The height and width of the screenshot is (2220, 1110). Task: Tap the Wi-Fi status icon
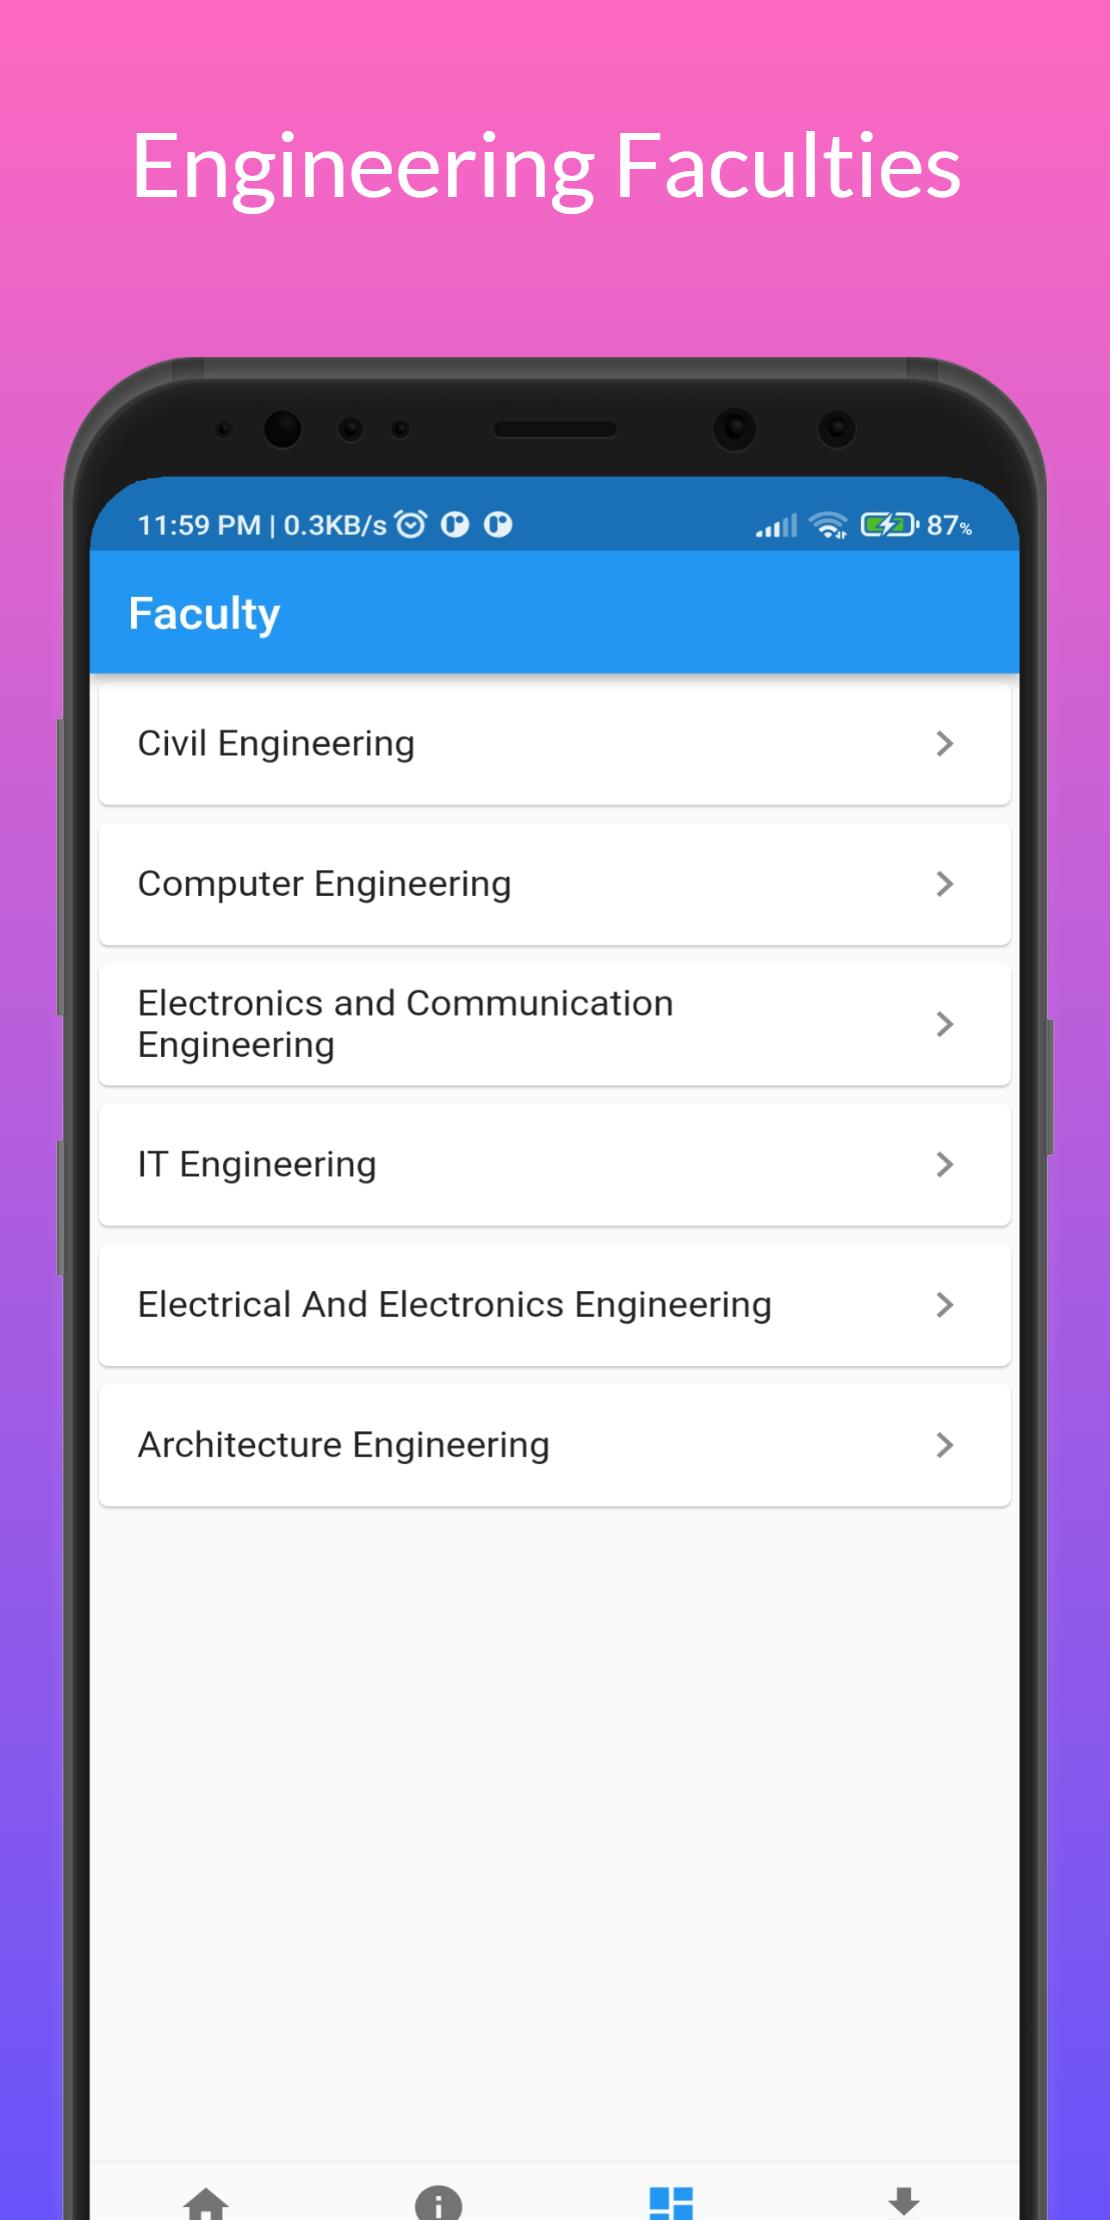pos(828,525)
